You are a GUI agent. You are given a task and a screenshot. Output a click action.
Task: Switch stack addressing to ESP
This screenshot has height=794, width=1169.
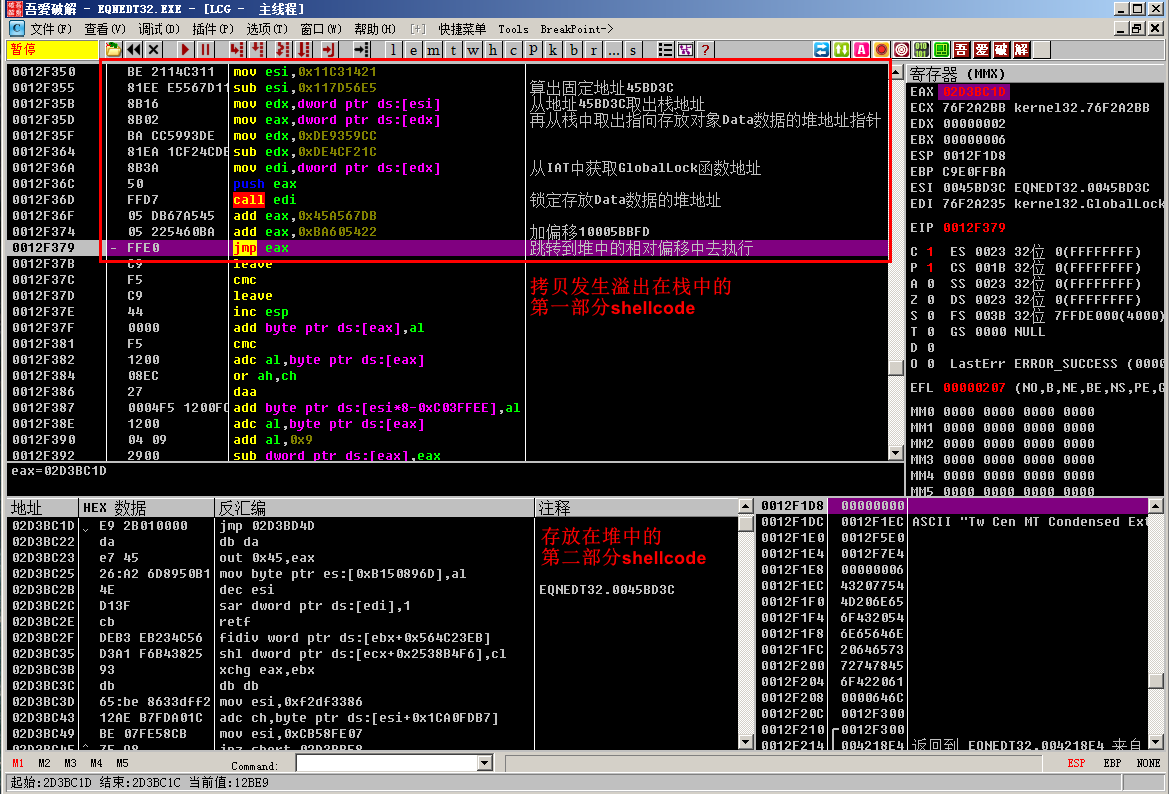click(1076, 763)
